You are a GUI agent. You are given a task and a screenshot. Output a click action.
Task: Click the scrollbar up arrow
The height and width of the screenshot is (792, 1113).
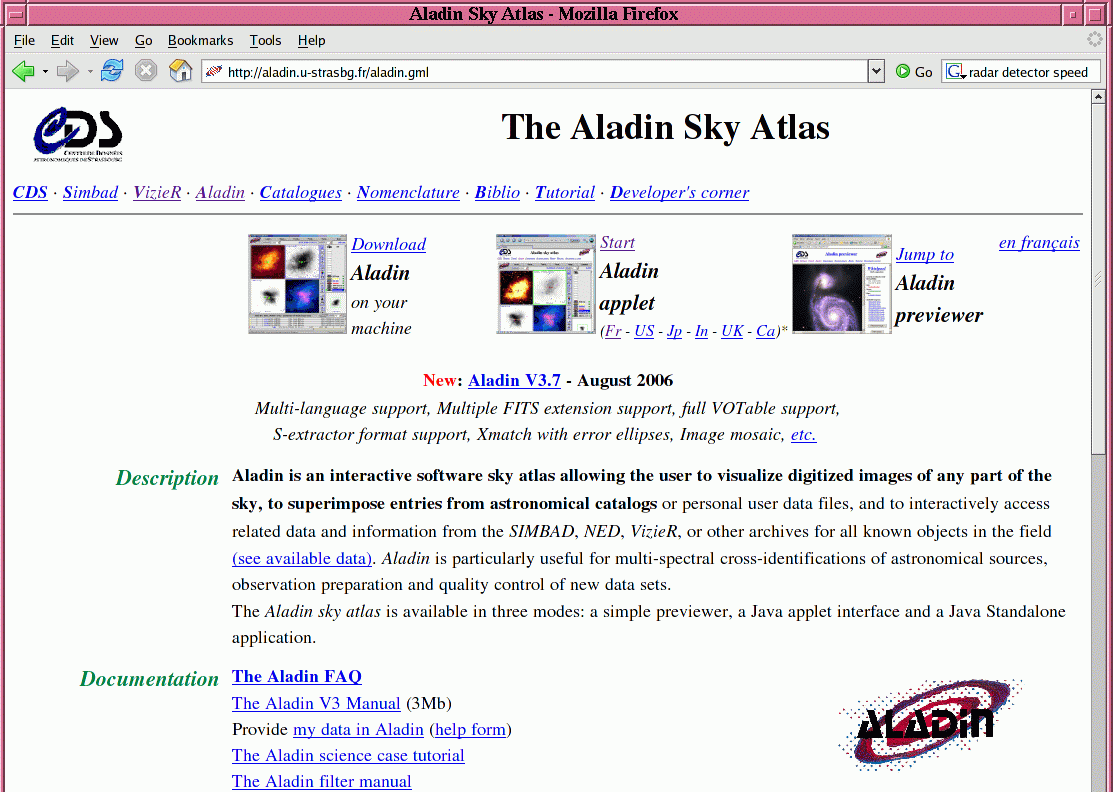coord(1098,96)
